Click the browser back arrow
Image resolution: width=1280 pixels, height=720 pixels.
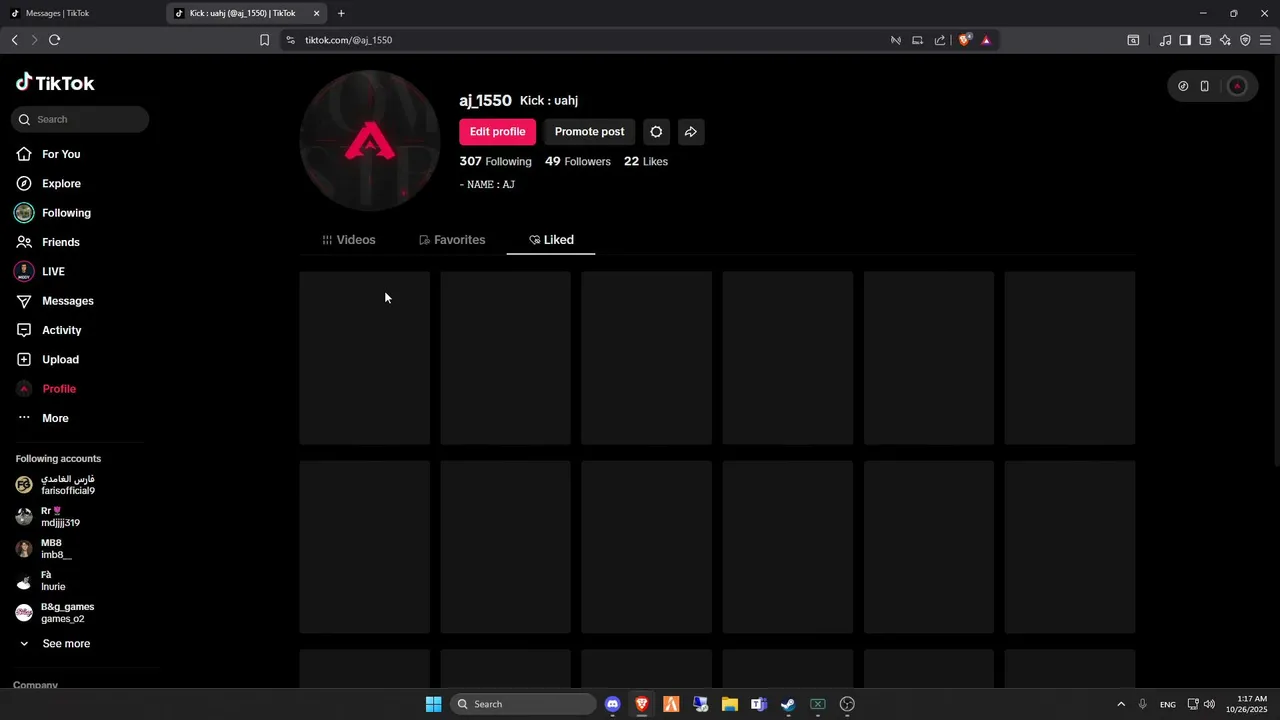(14, 40)
